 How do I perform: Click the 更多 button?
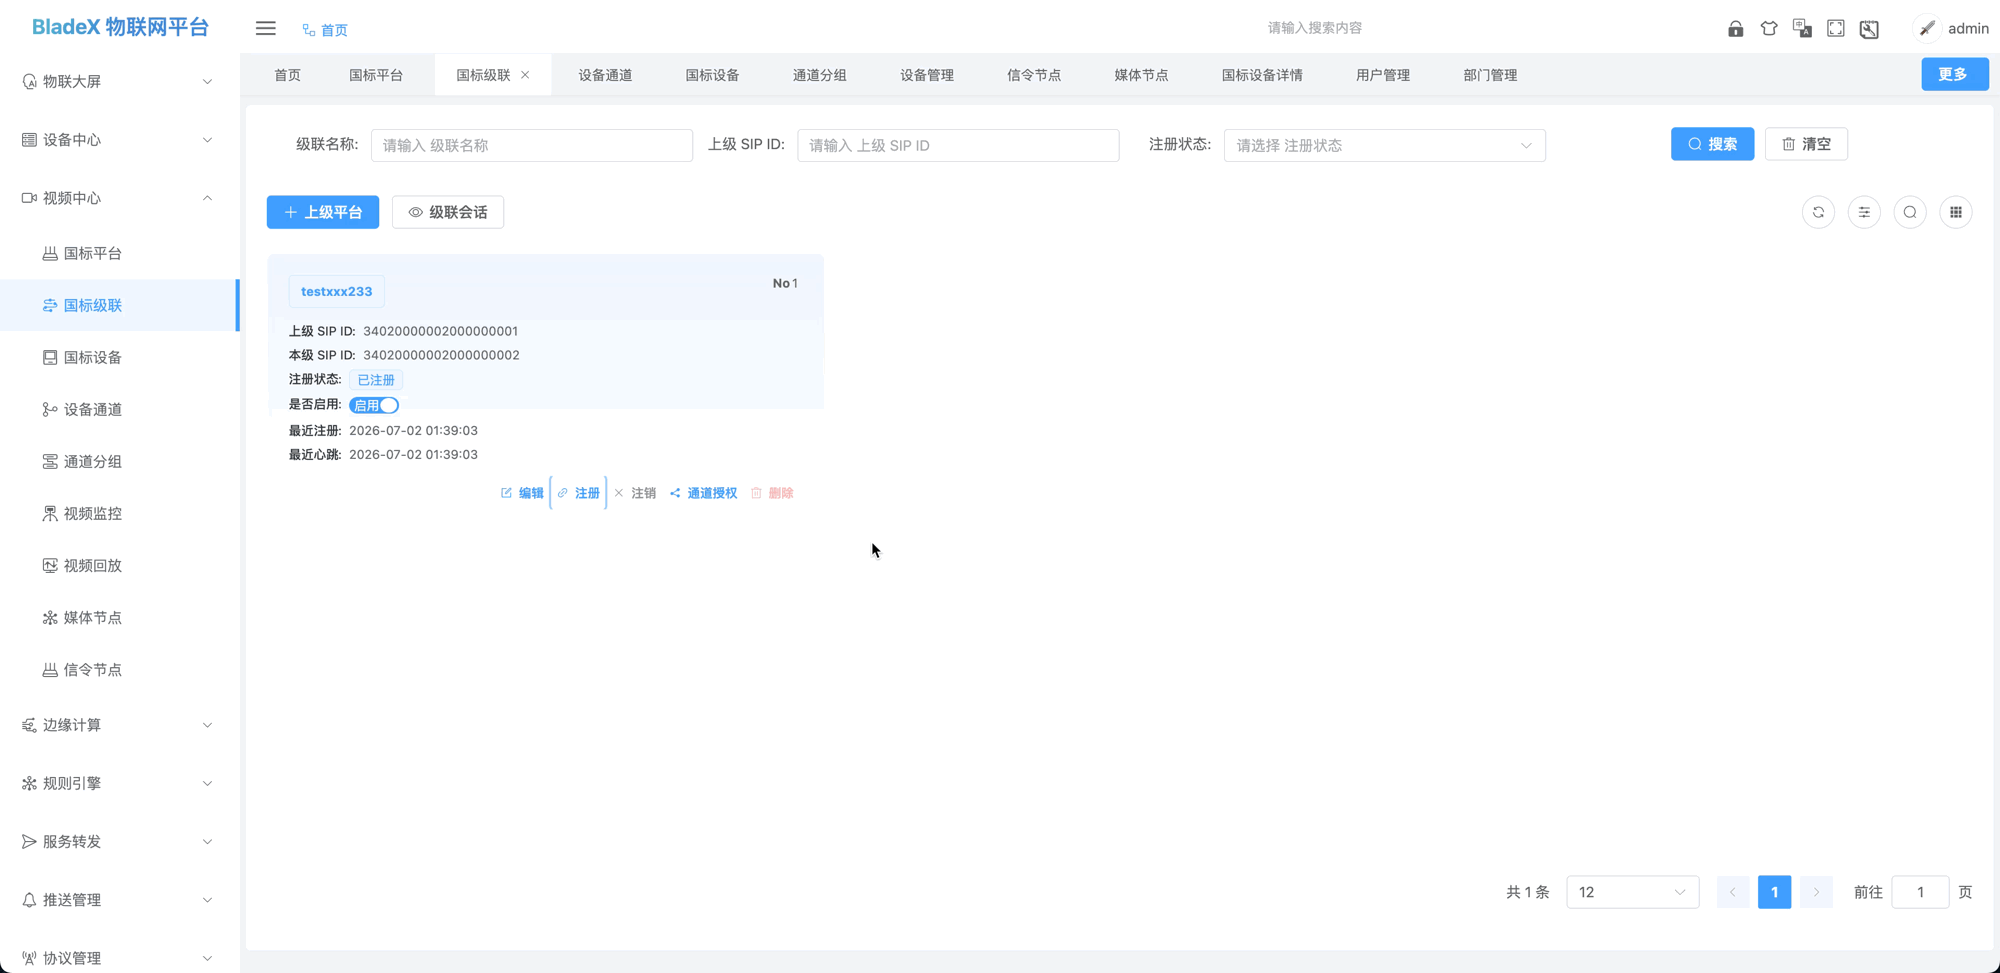(x=1954, y=74)
